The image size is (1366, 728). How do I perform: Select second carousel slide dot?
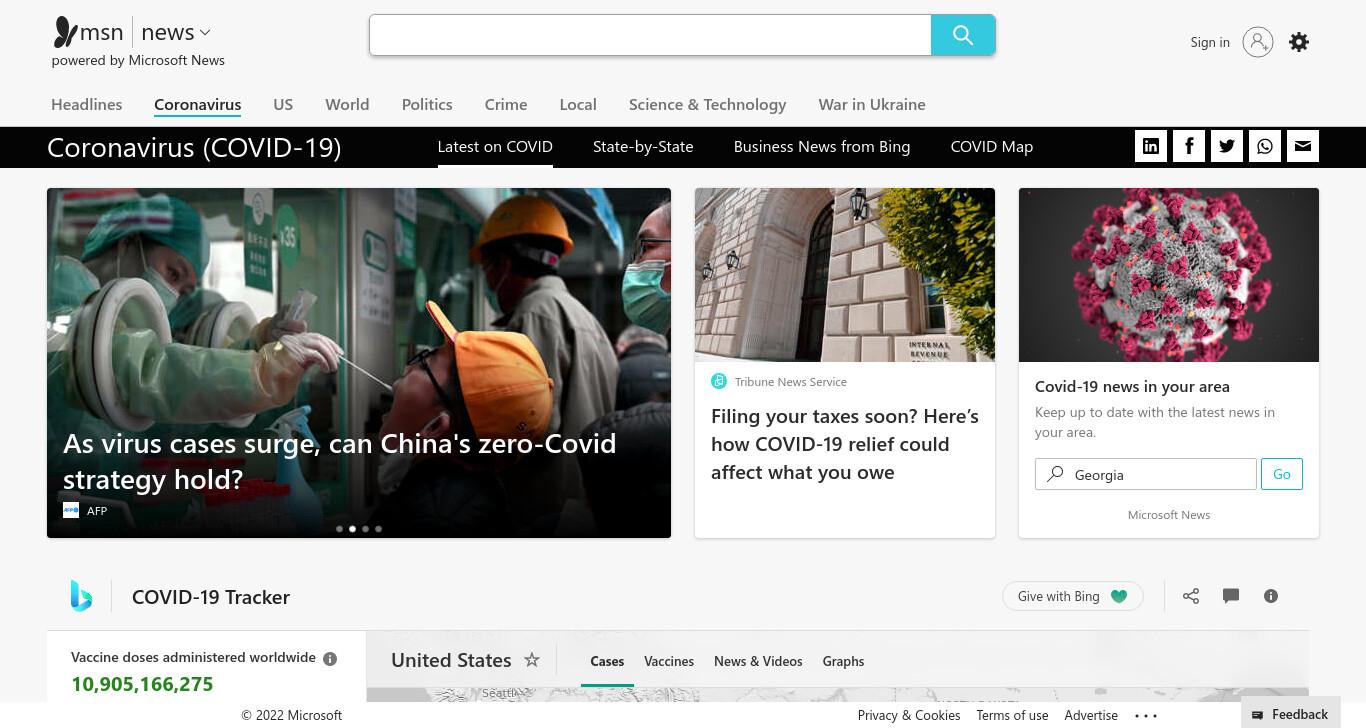(352, 529)
